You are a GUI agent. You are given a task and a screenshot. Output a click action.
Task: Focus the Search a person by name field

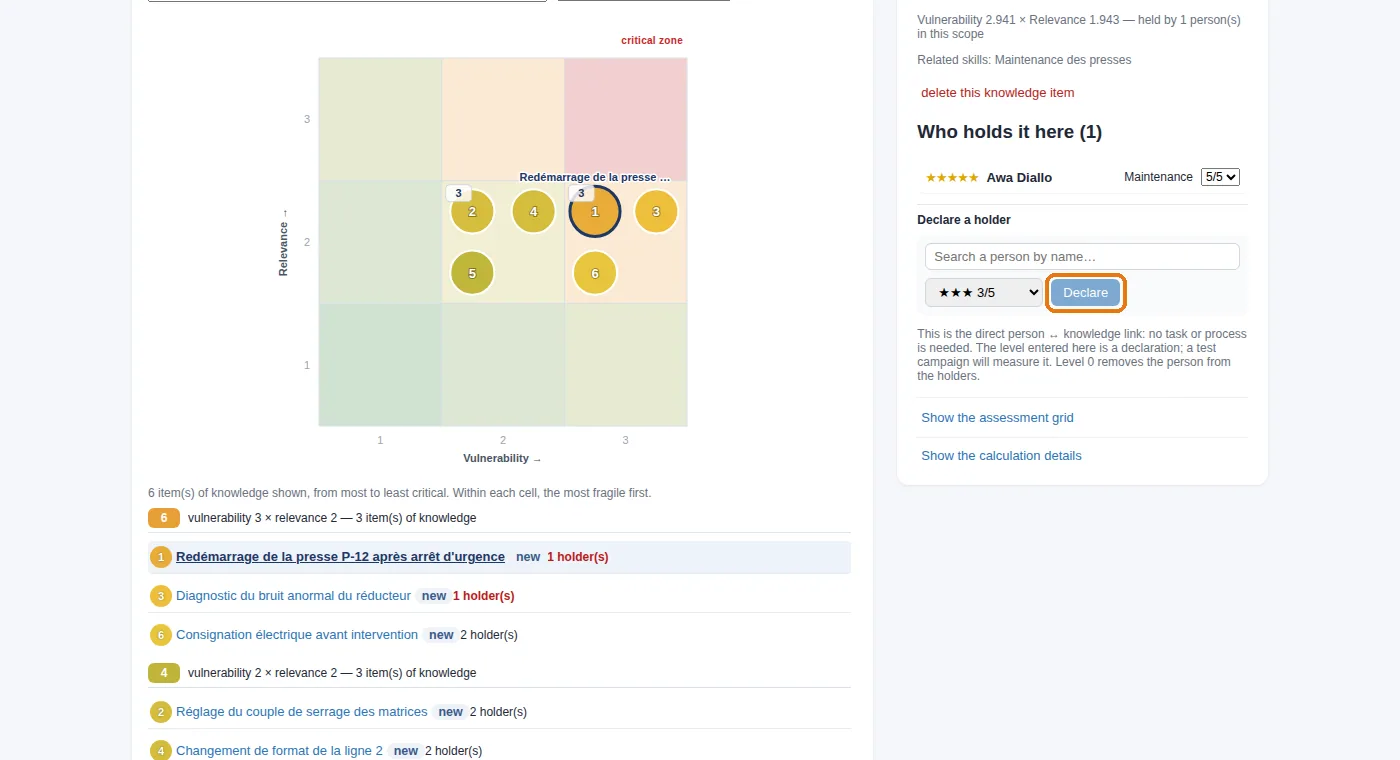click(1082, 257)
